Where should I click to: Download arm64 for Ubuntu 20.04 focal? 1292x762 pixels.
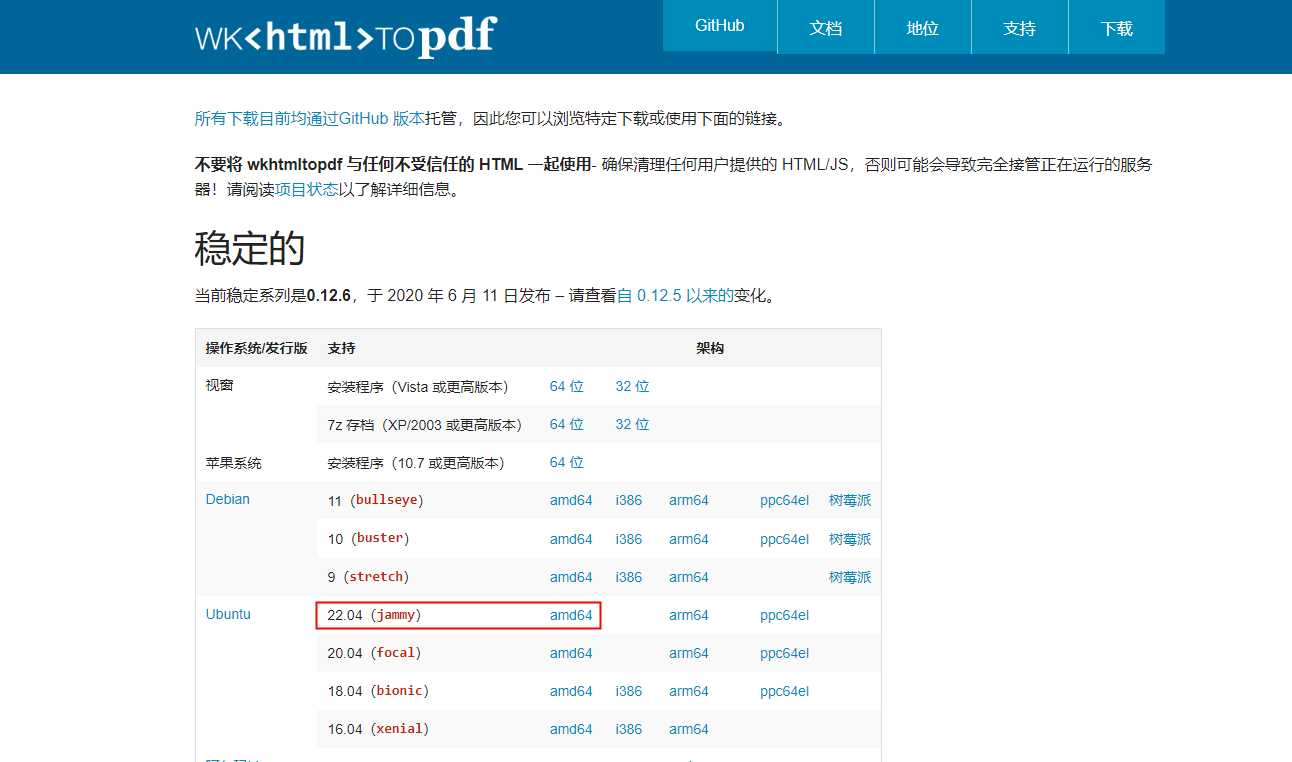pos(689,653)
